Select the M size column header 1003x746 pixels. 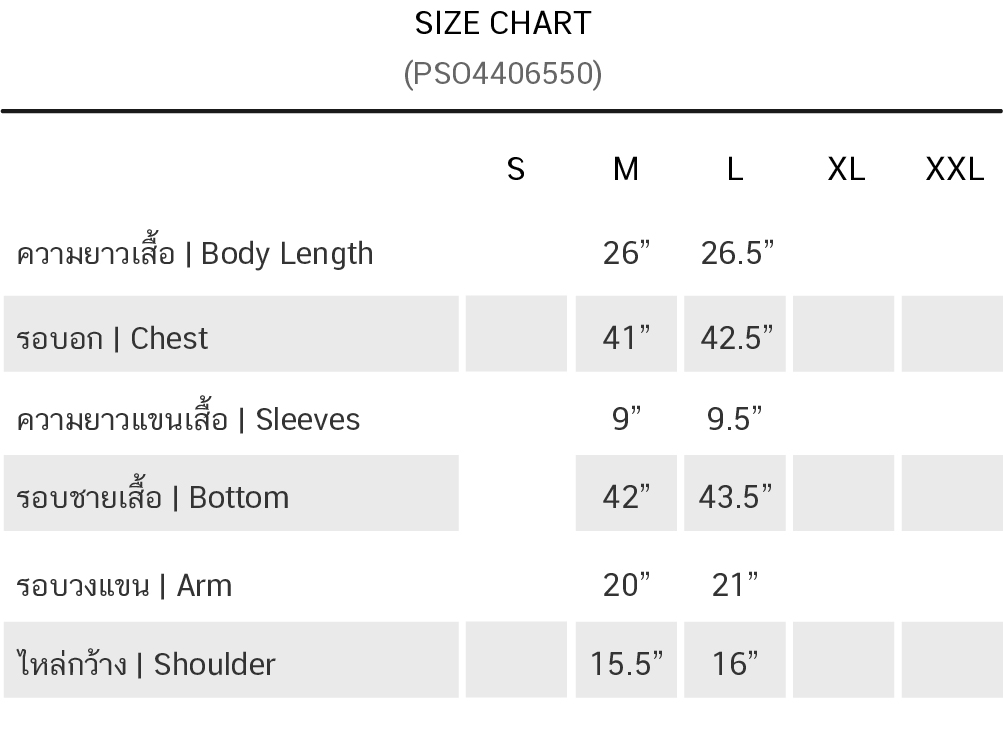tap(626, 169)
